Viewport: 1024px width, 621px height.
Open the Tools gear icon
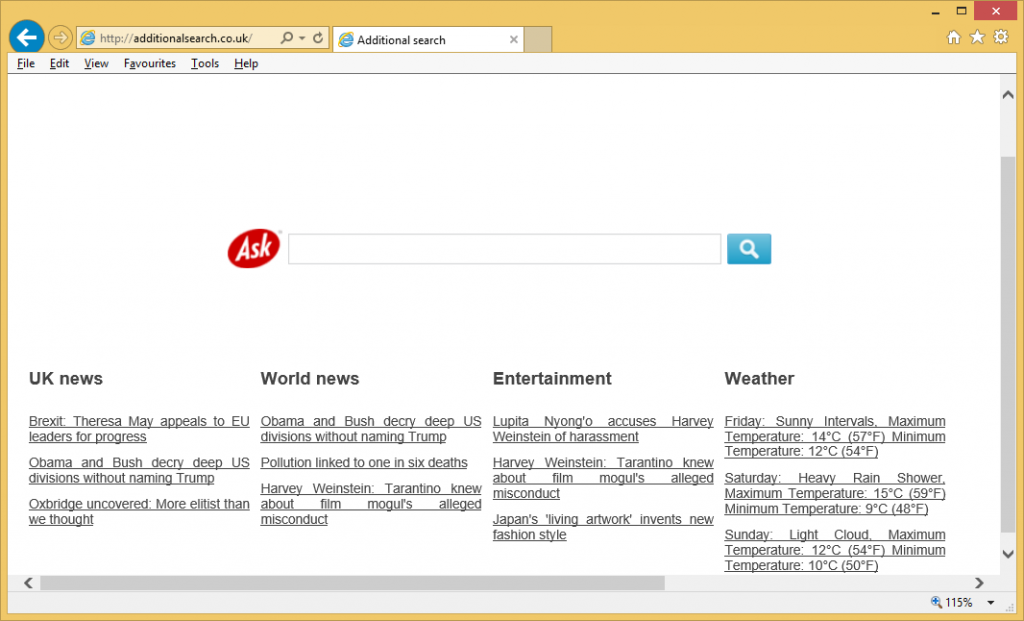point(1001,37)
